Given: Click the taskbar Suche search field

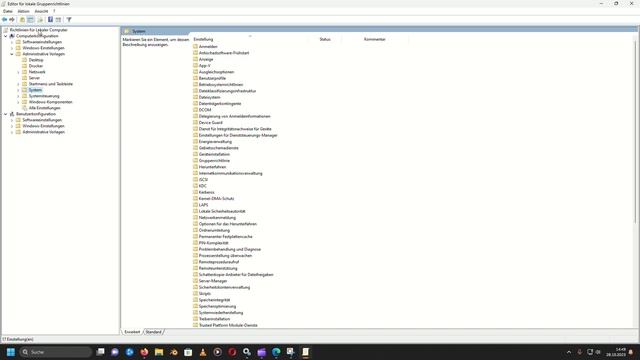Looking at the screenshot, I should click(x=56, y=352).
